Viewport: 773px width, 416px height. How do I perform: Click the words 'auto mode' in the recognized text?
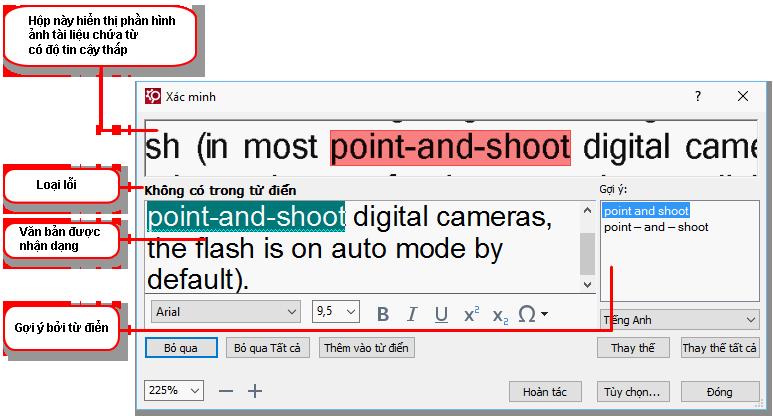[x=398, y=248]
